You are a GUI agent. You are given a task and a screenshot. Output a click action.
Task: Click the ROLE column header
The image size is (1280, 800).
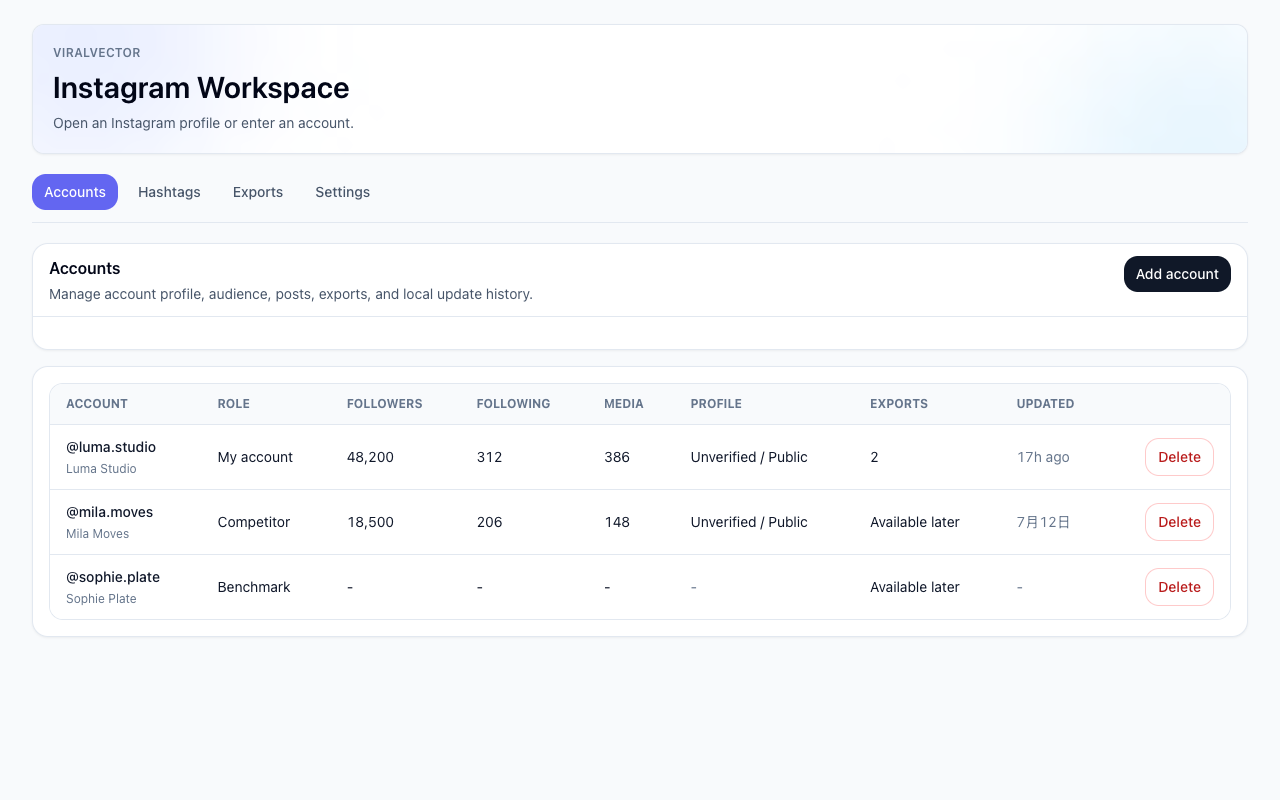tap(234, 404)
